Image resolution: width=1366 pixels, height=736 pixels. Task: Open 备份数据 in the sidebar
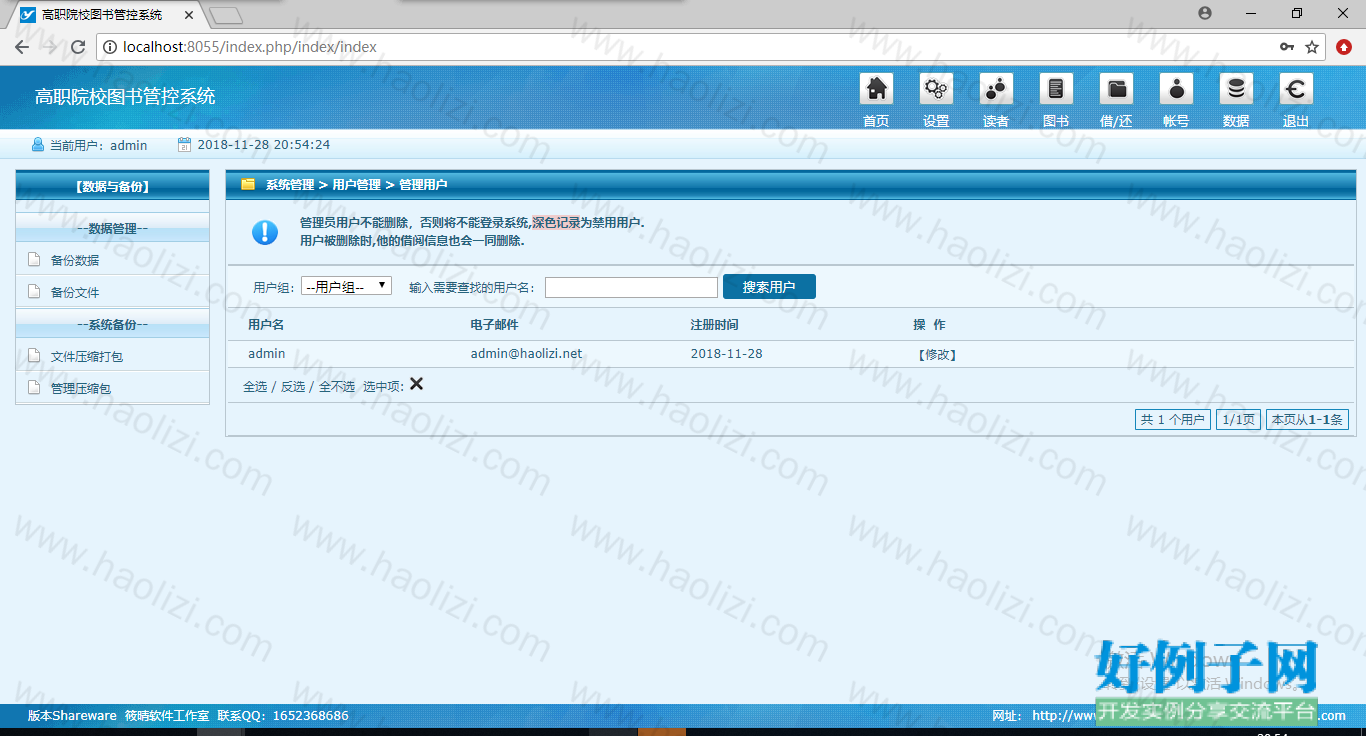click(75, 260)
